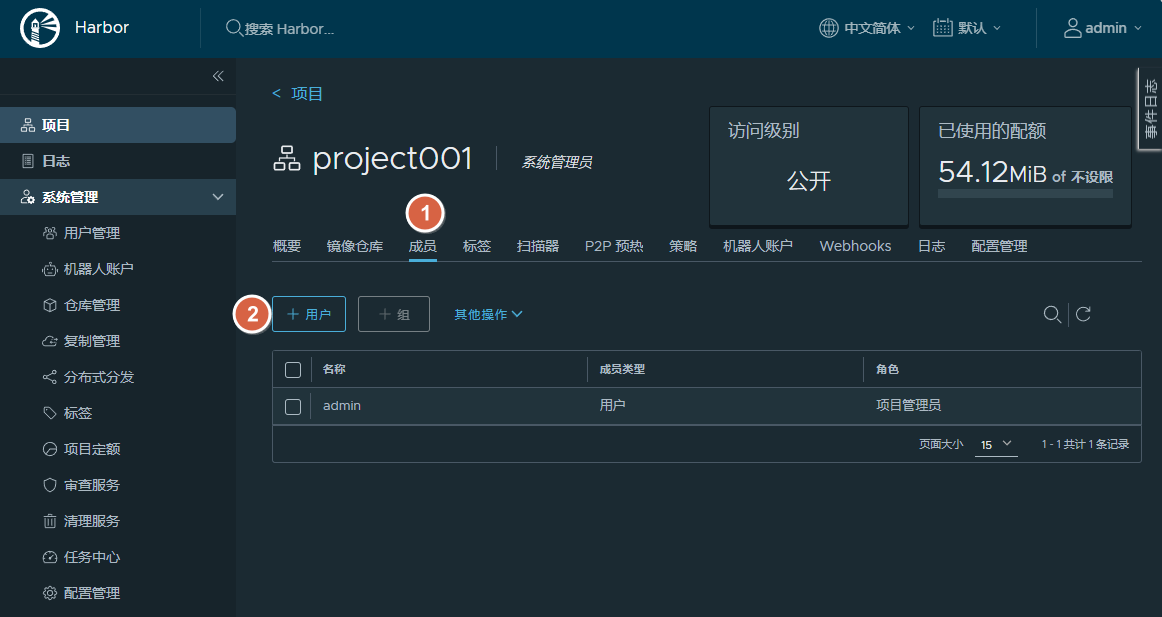Collapse the 系统管理 section chevron
This screenshot has width=1162, height=617.
point(218,197)
